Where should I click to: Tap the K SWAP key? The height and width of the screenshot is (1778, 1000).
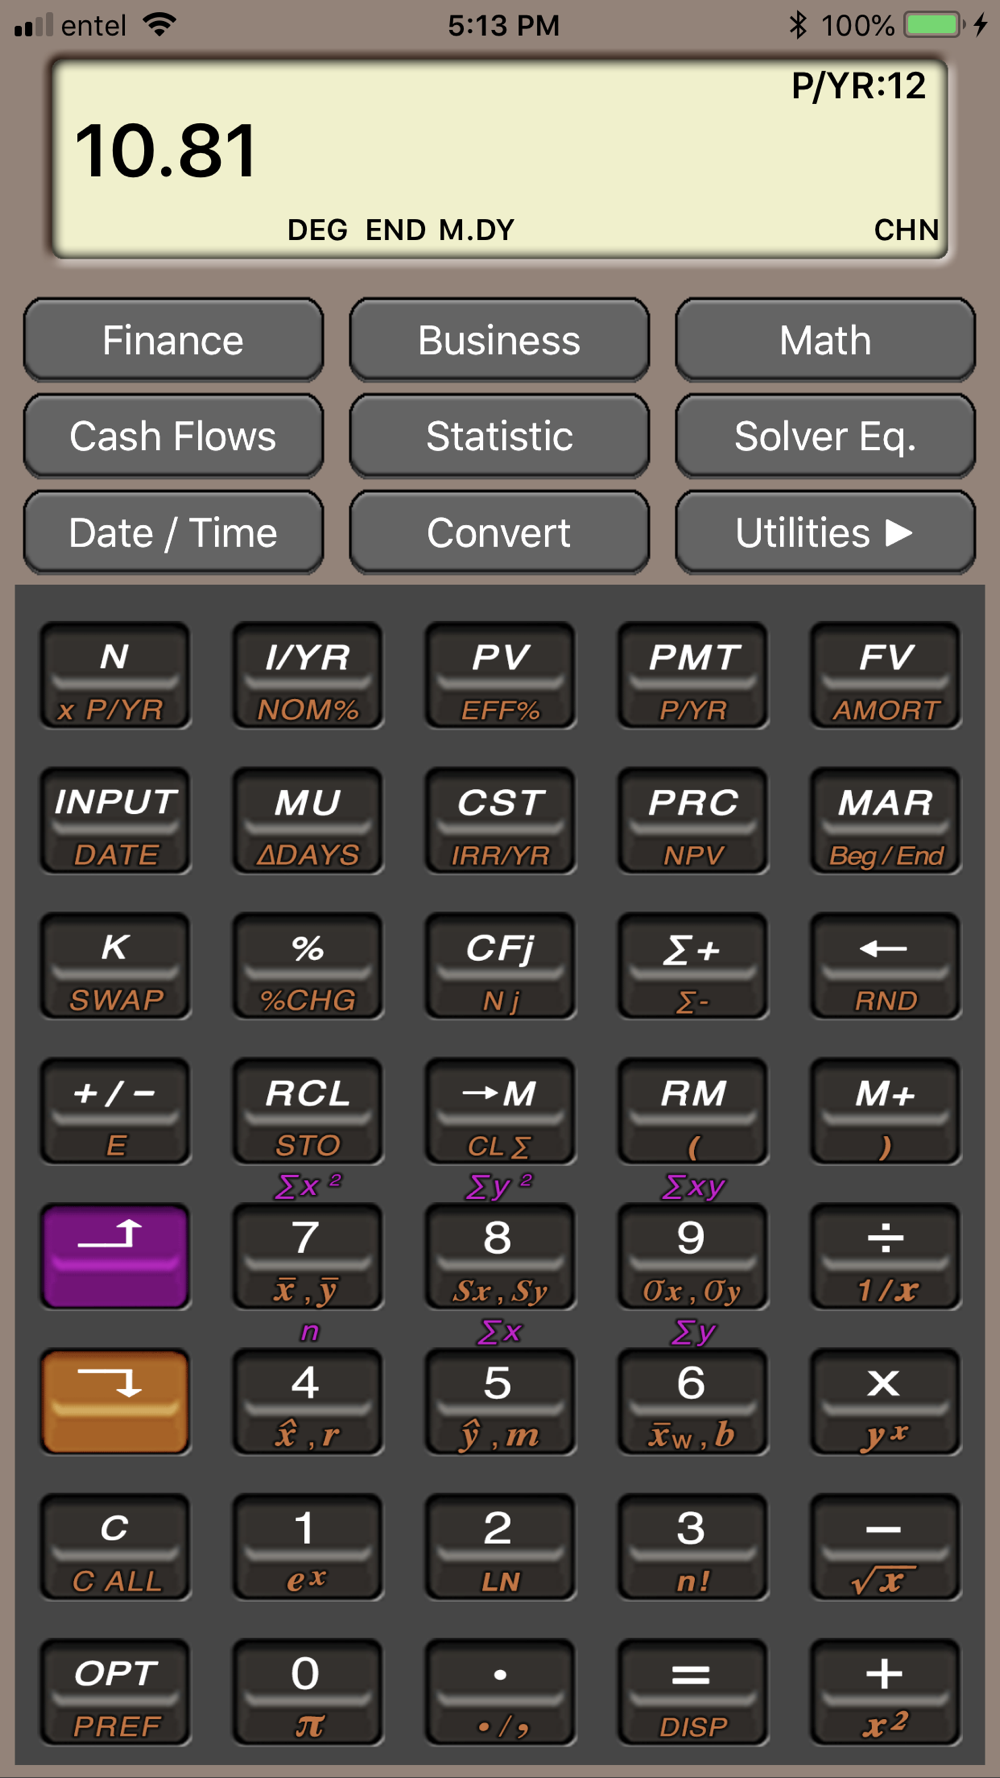pyautogui.click(x=115, y=966)
